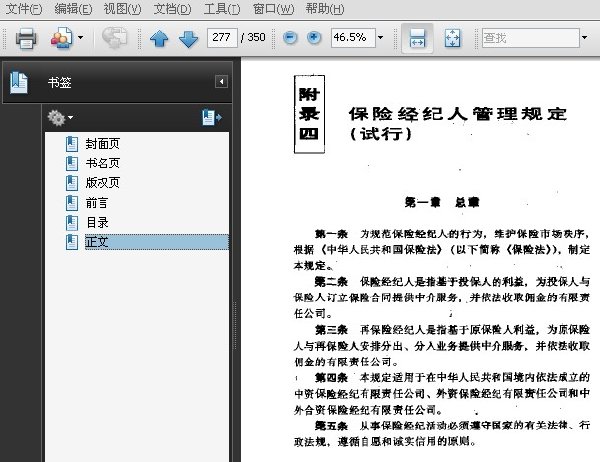Zoom out with the minus button
The image size is (600, 462).
coord(290,38)
